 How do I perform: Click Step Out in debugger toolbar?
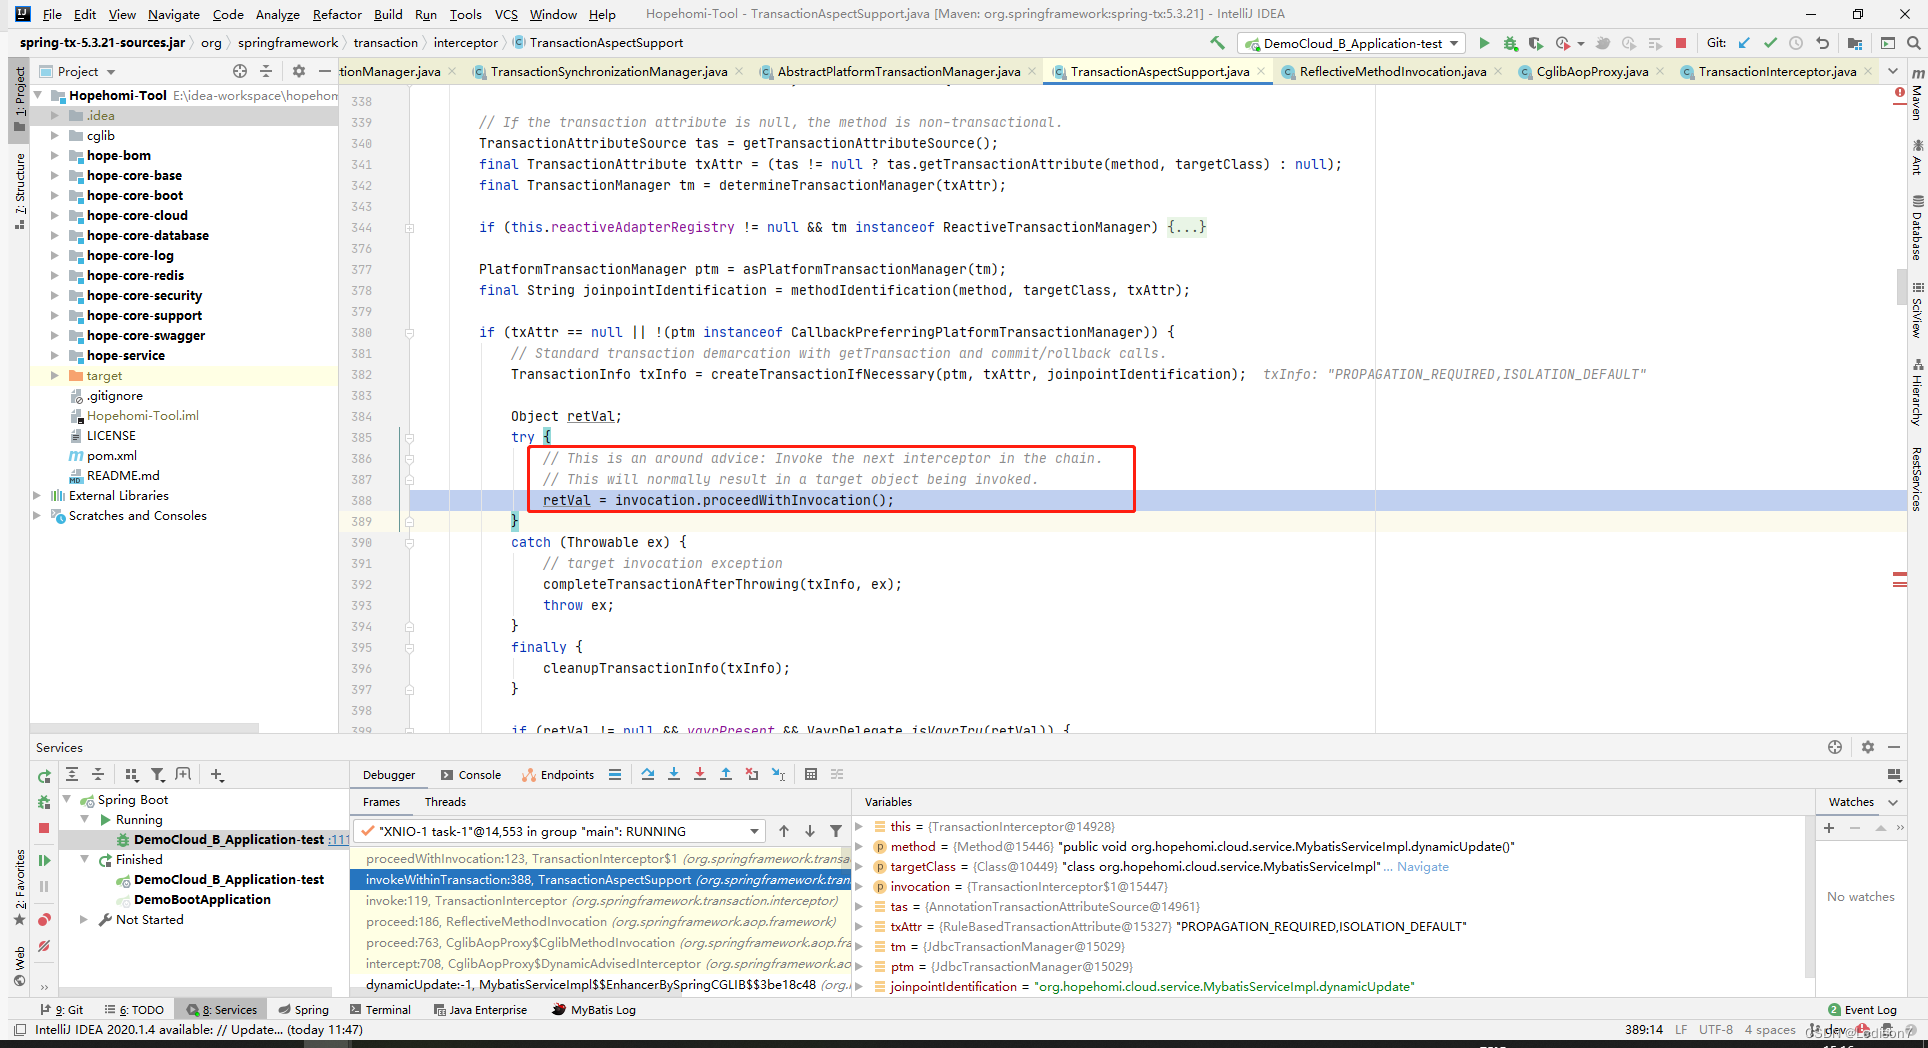(726, 774)
